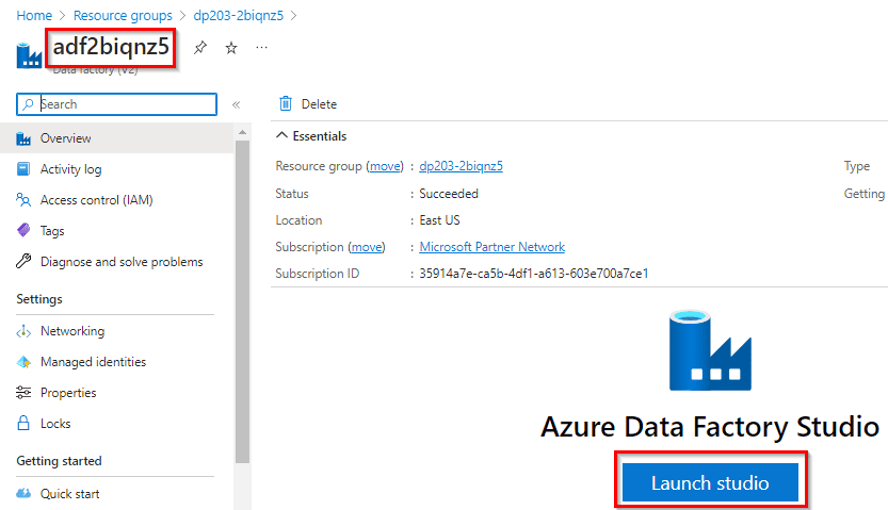Click the sidebar scrollbar thumb
This screenshot has width=888, height=510.
242,302
